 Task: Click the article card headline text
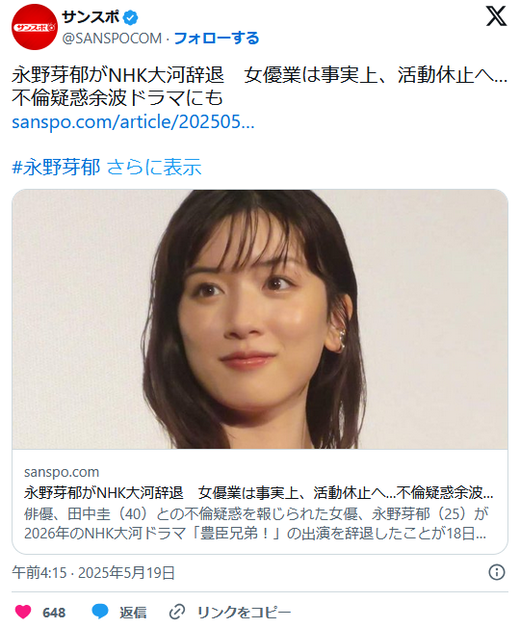click(x=258, y=493)
